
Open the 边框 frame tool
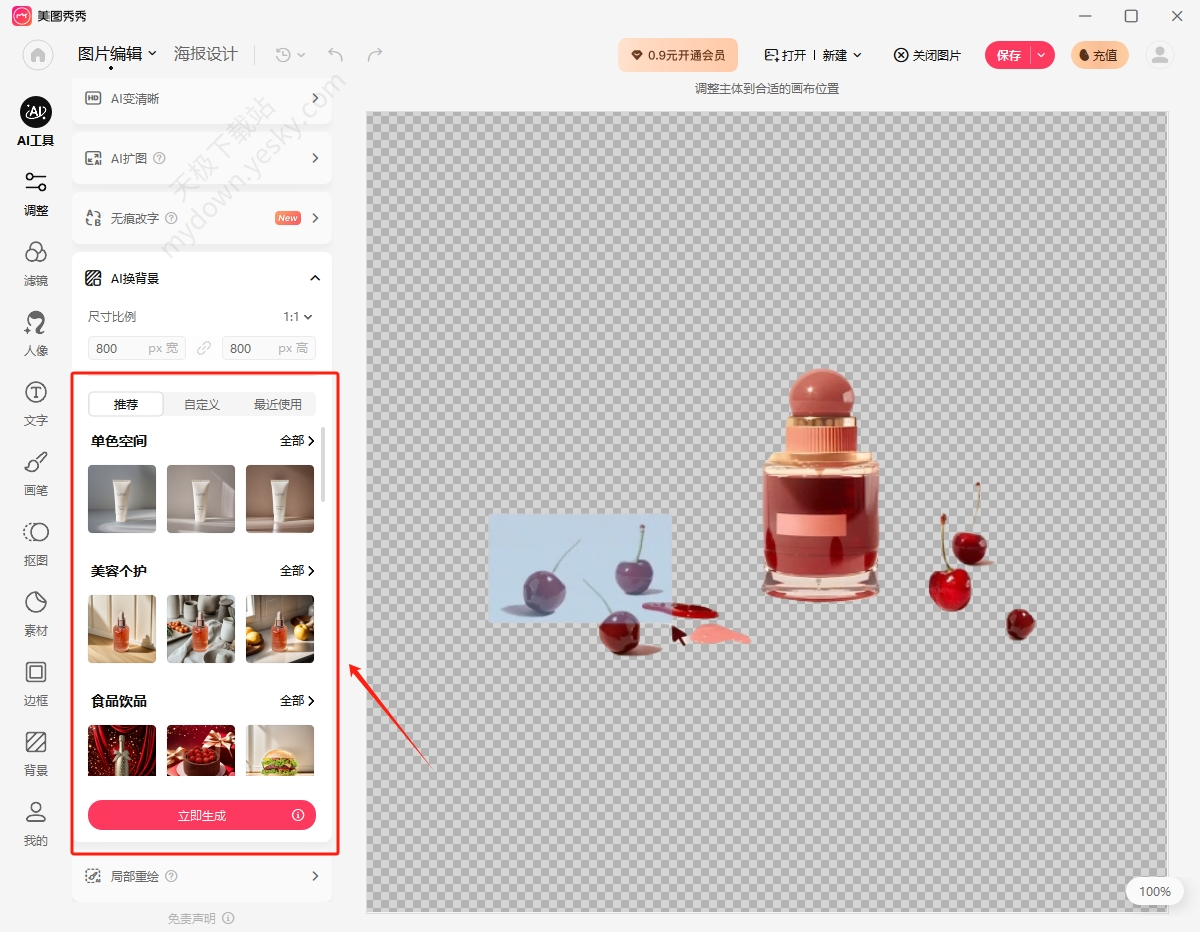(x=36, y=683)
